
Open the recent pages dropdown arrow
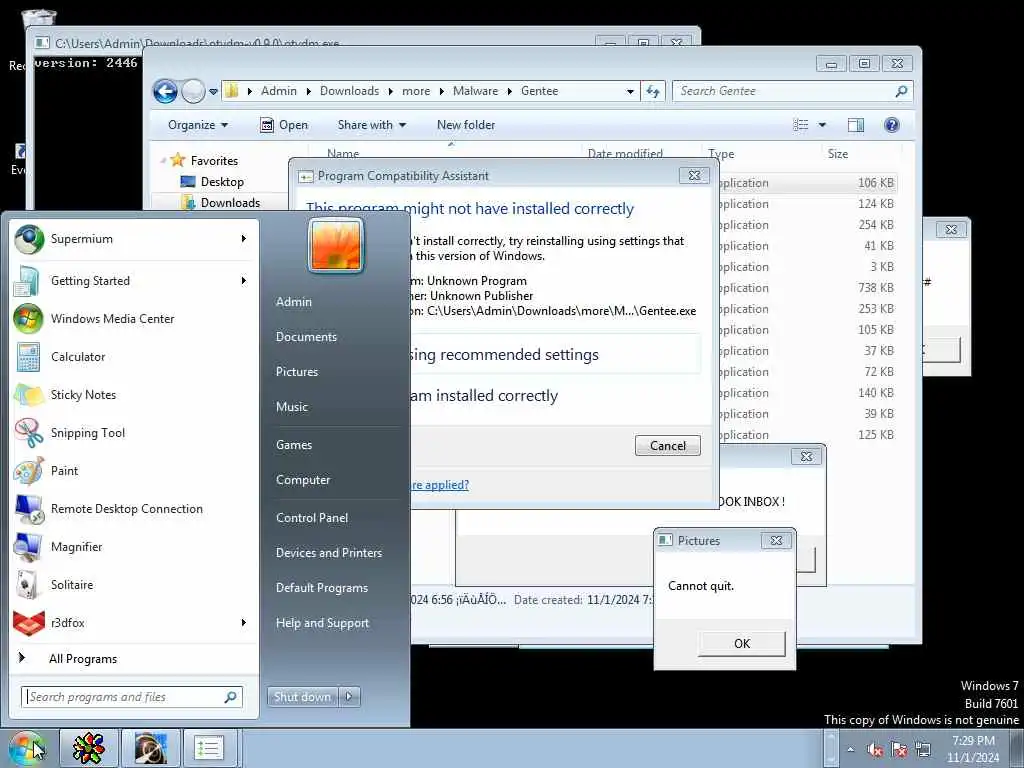pos(214,92)
